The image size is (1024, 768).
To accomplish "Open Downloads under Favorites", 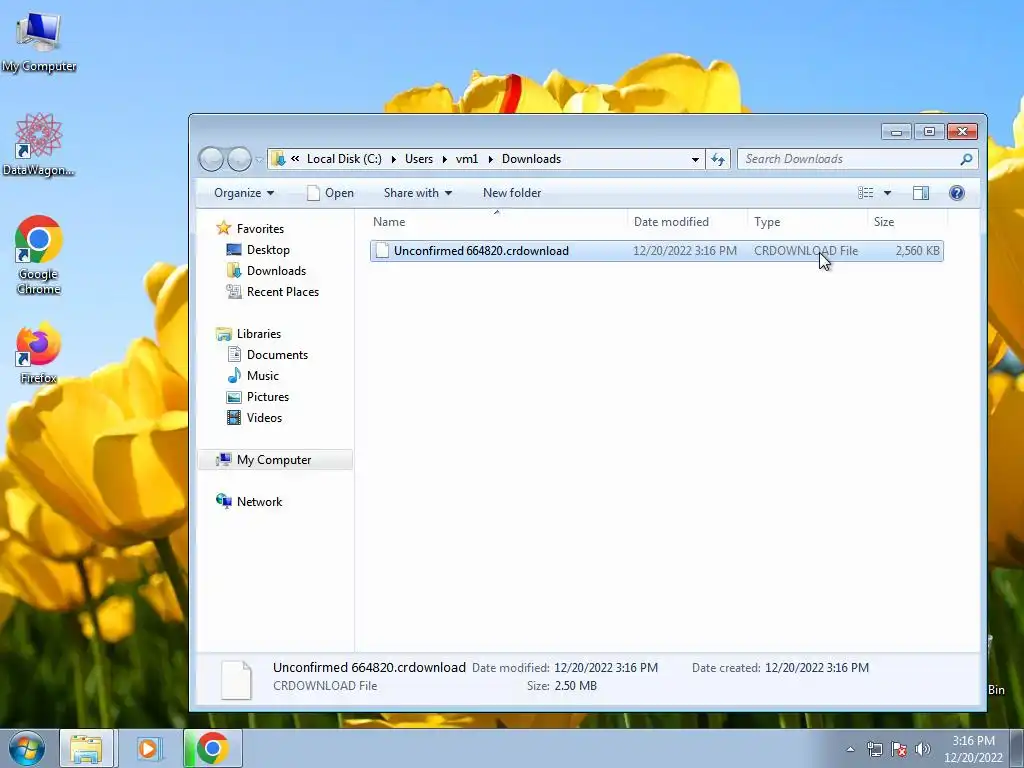I will [276, 270].
